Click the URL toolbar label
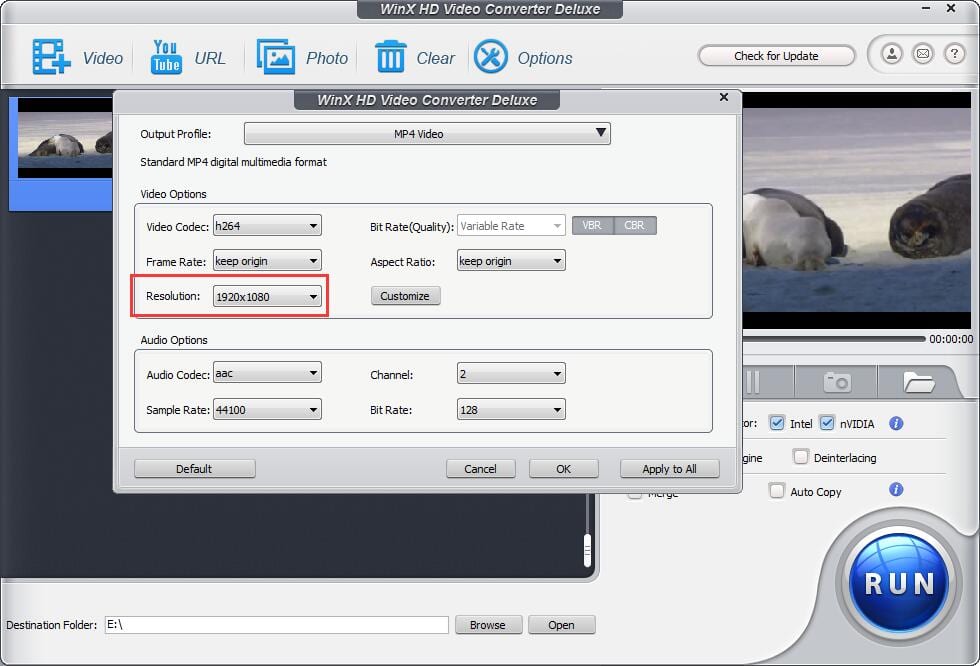Screen dimensions: 980x666 click(x=210, y=58)
